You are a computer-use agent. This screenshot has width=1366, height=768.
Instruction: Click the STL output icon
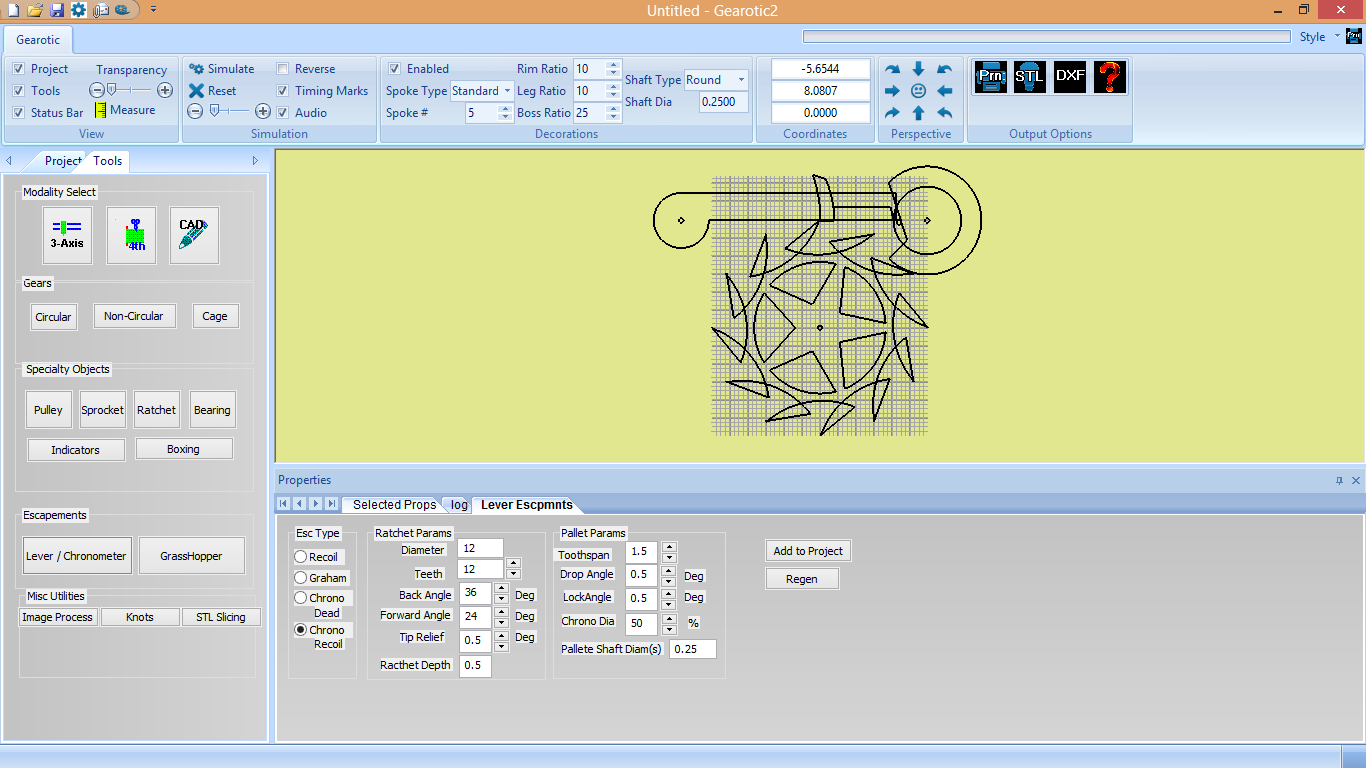1029,77
